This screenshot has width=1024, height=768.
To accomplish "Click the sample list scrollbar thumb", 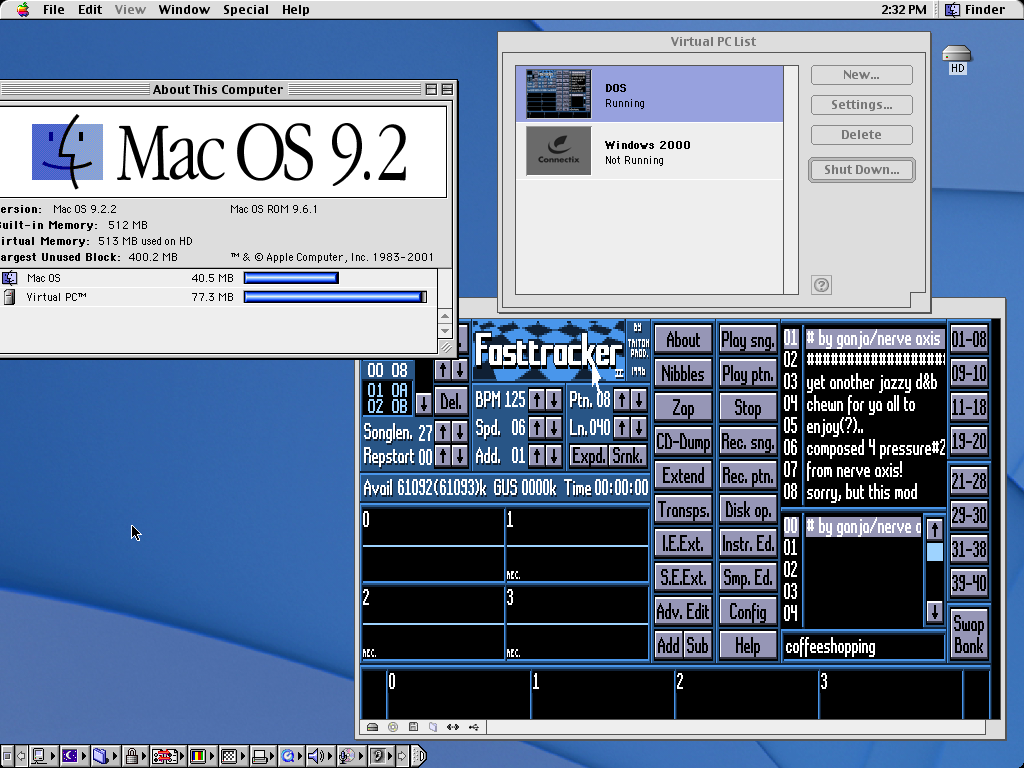I will pyautogui.click(x=934, y=552).
